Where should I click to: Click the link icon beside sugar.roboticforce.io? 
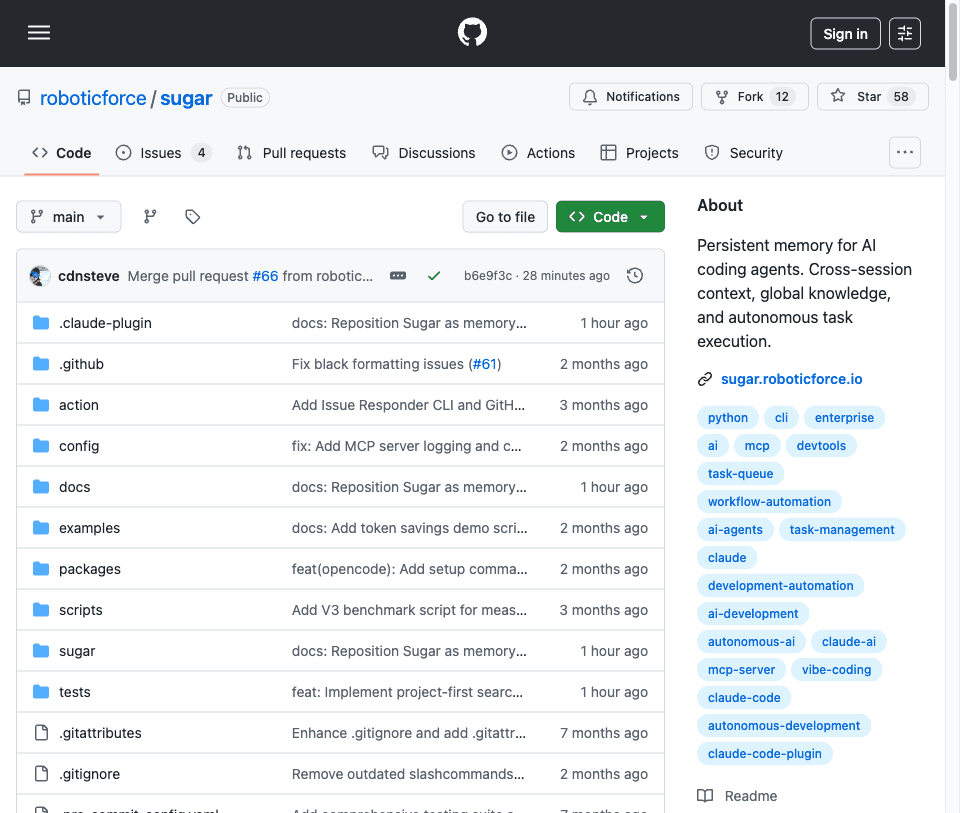click(705, 380)
